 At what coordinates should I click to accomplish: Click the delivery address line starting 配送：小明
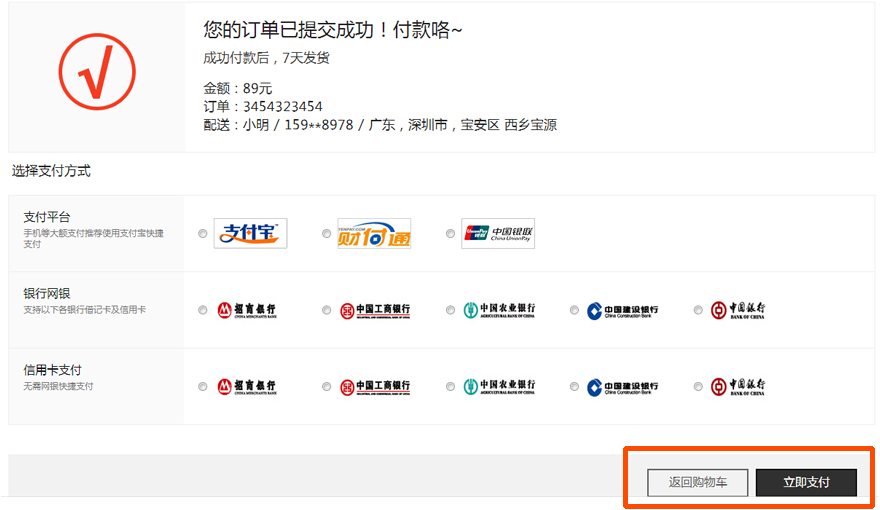coord(380,125)
